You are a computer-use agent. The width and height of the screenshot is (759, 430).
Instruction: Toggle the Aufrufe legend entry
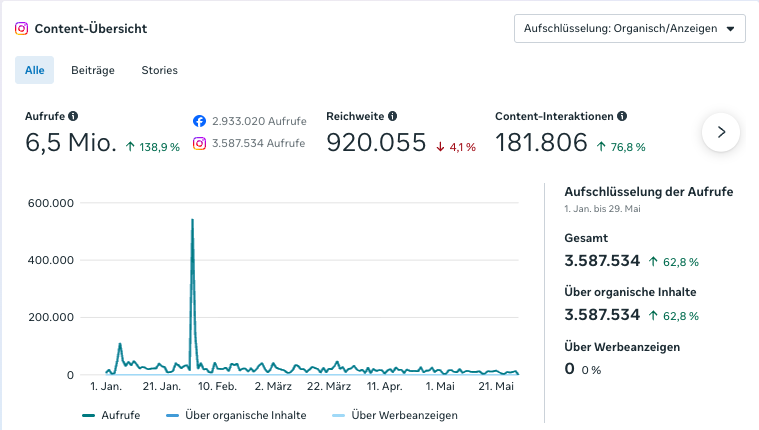(x=111, y=415)
